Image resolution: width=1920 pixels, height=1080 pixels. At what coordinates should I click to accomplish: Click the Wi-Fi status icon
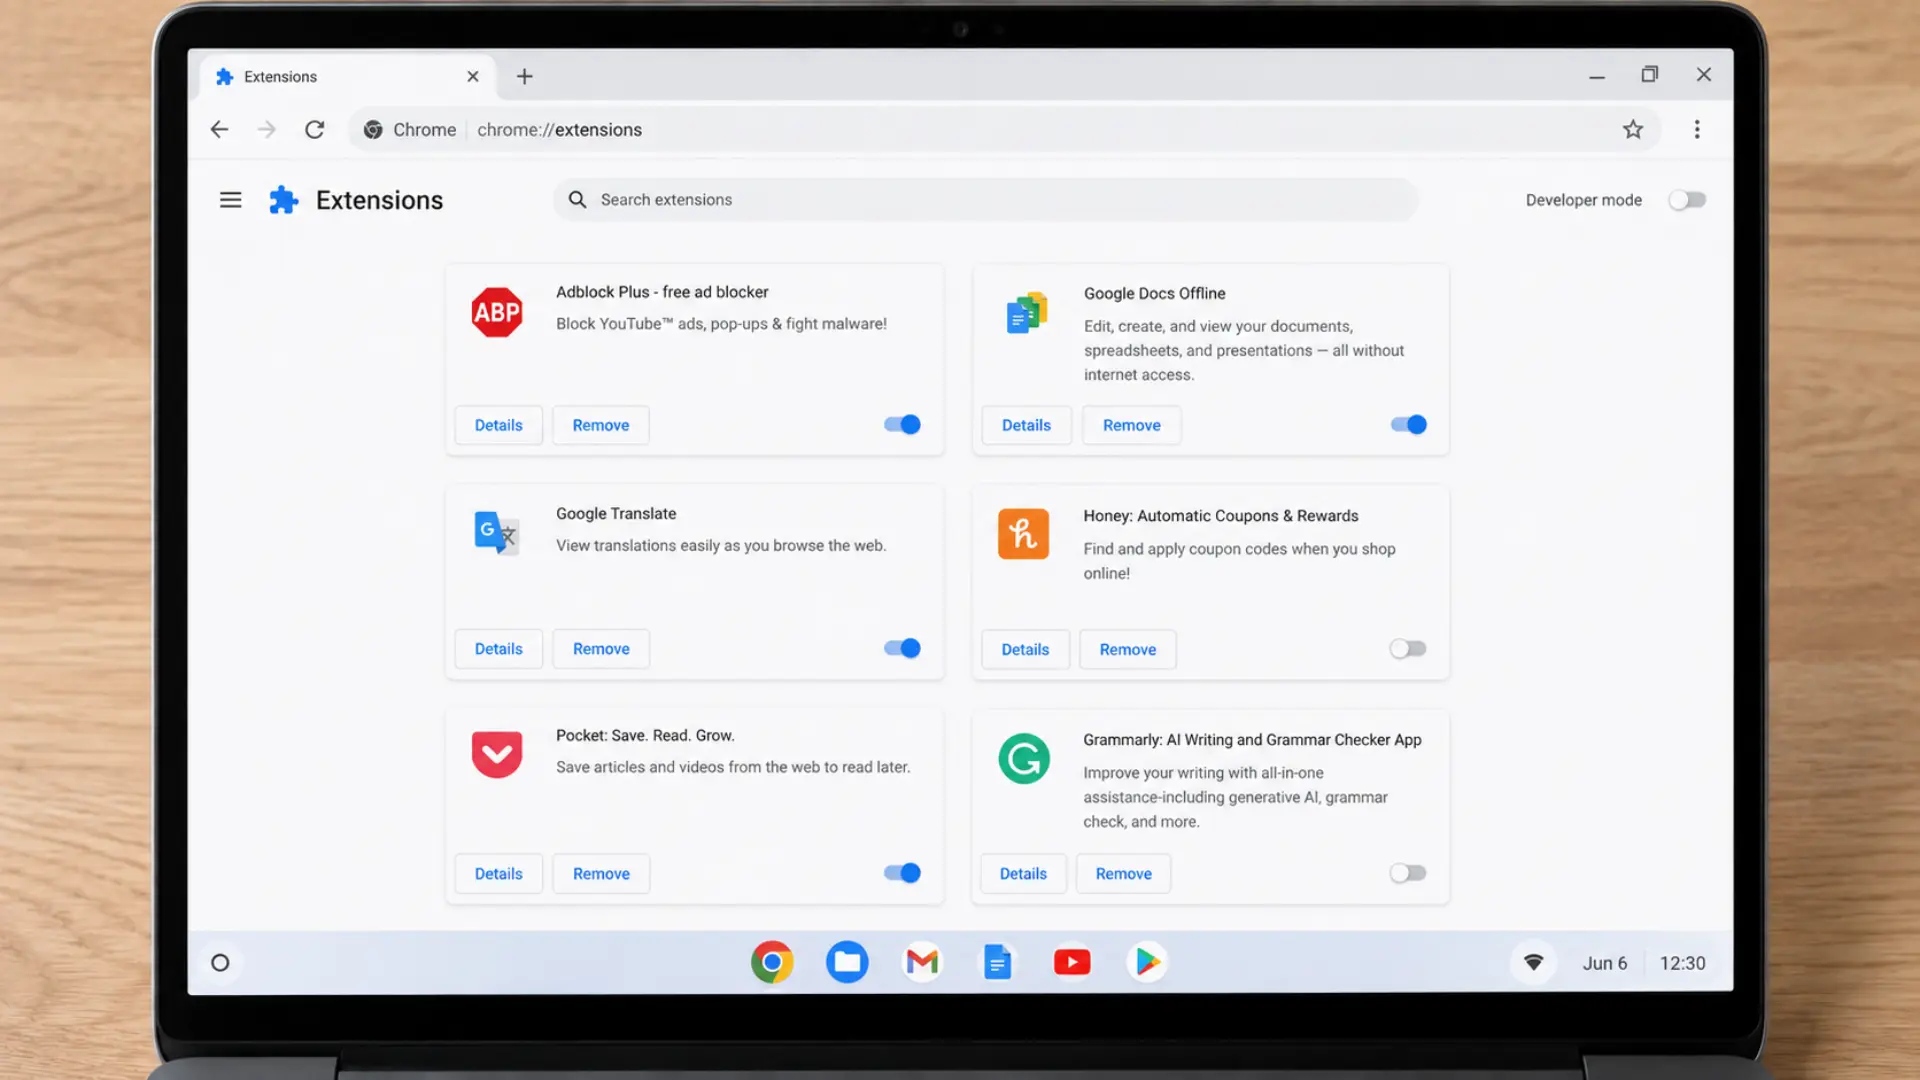point(1533,963)
